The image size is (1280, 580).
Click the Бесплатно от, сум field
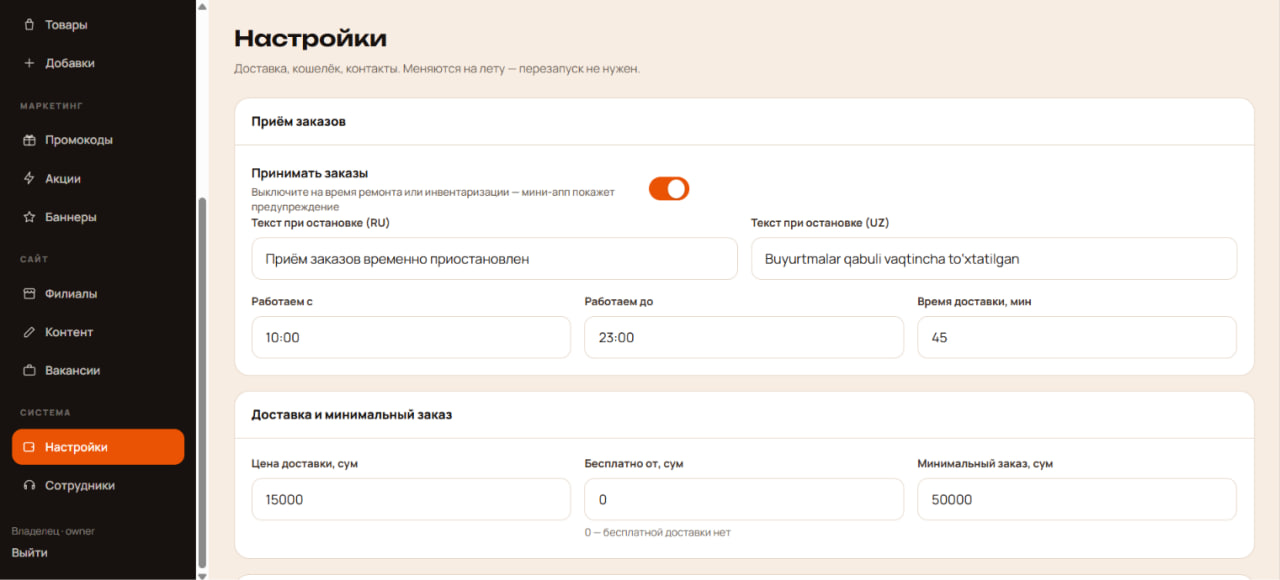tap(744, 499)
